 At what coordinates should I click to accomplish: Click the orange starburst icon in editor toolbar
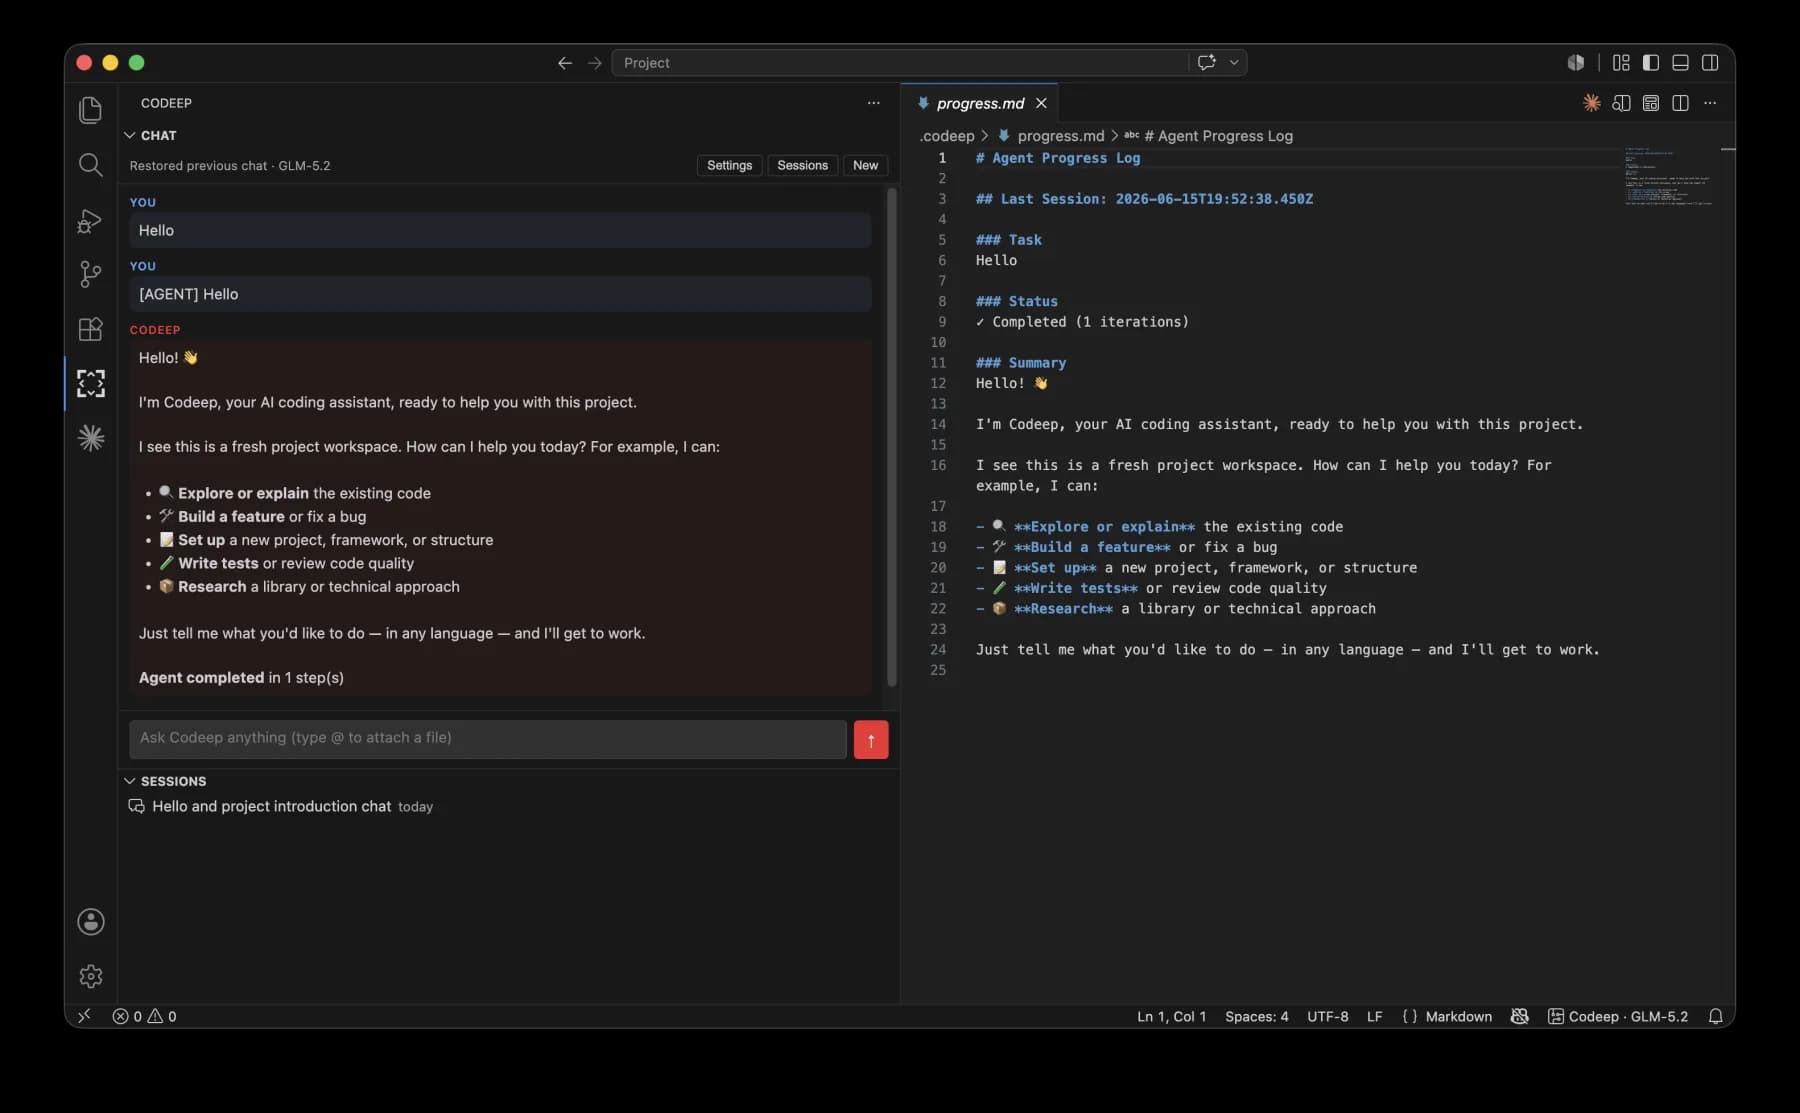pyautogui.click(x=1592, y=103)
